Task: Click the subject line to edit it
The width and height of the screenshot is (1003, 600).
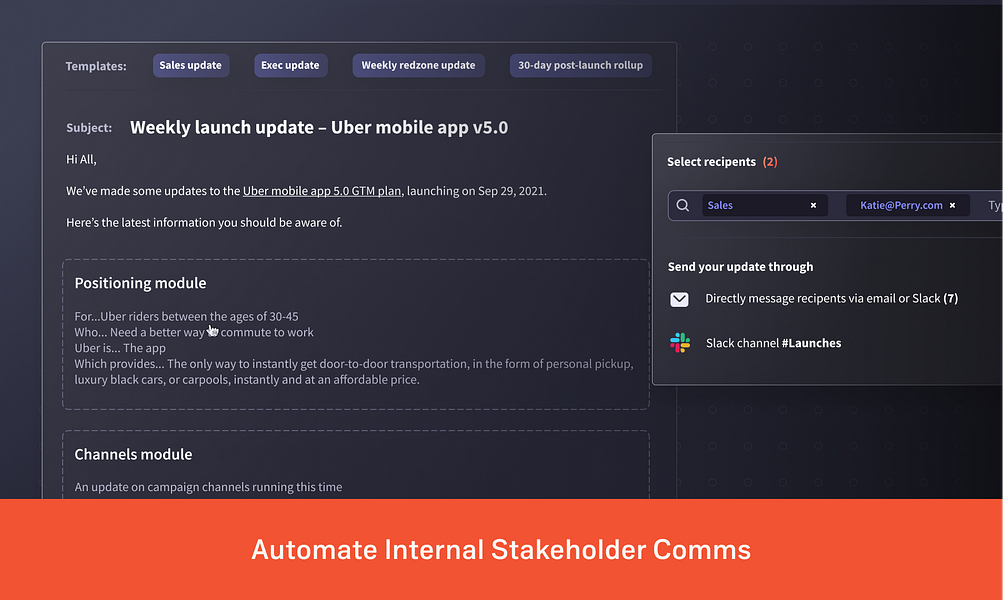Action: click(x=318, y=127)
